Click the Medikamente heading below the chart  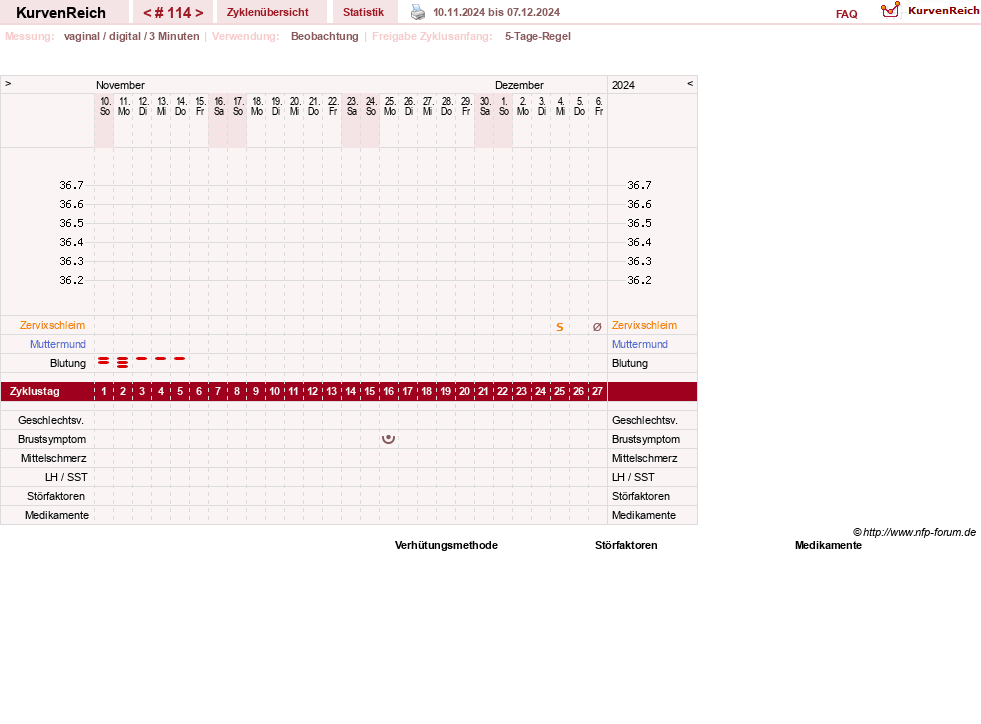tap(828, 545)
